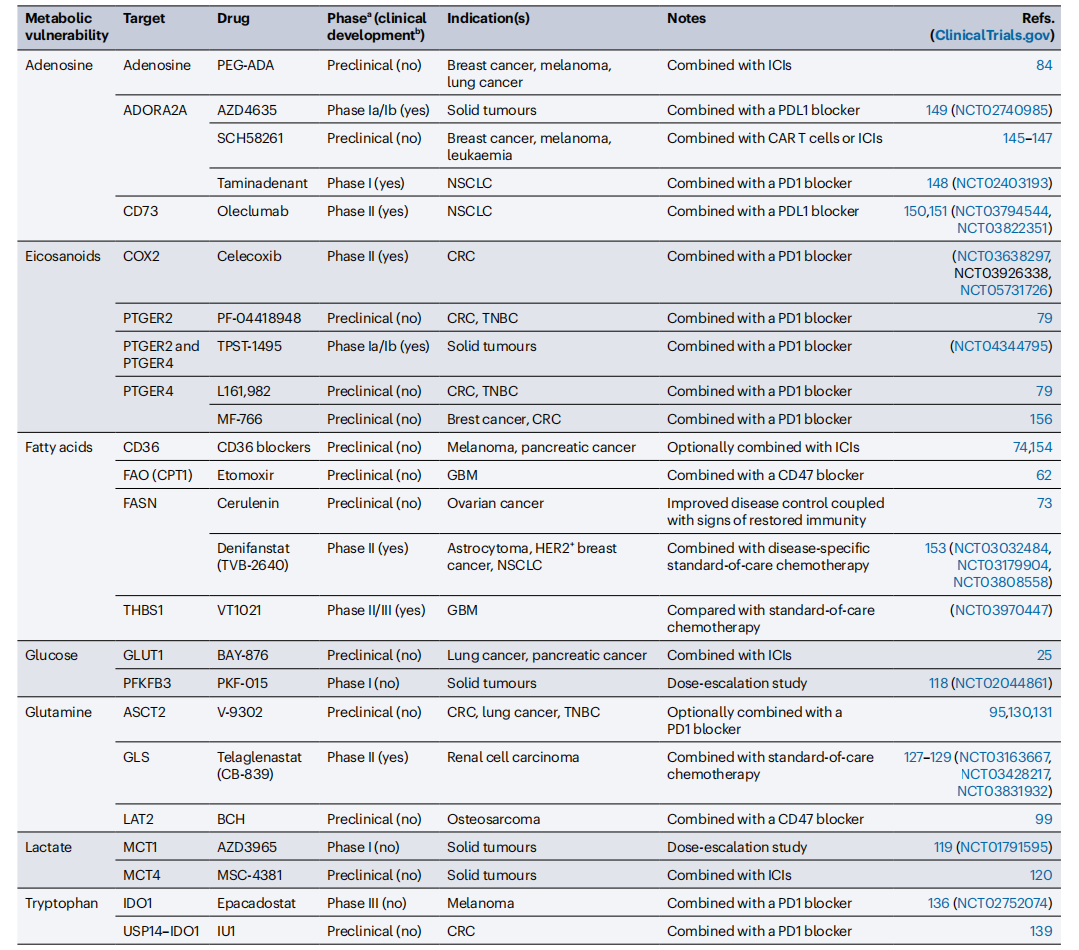This screenshot has width=1079, height=950.
Task: Open trial NCT01791595 for AZD3965
Action: pos(1003,847)
